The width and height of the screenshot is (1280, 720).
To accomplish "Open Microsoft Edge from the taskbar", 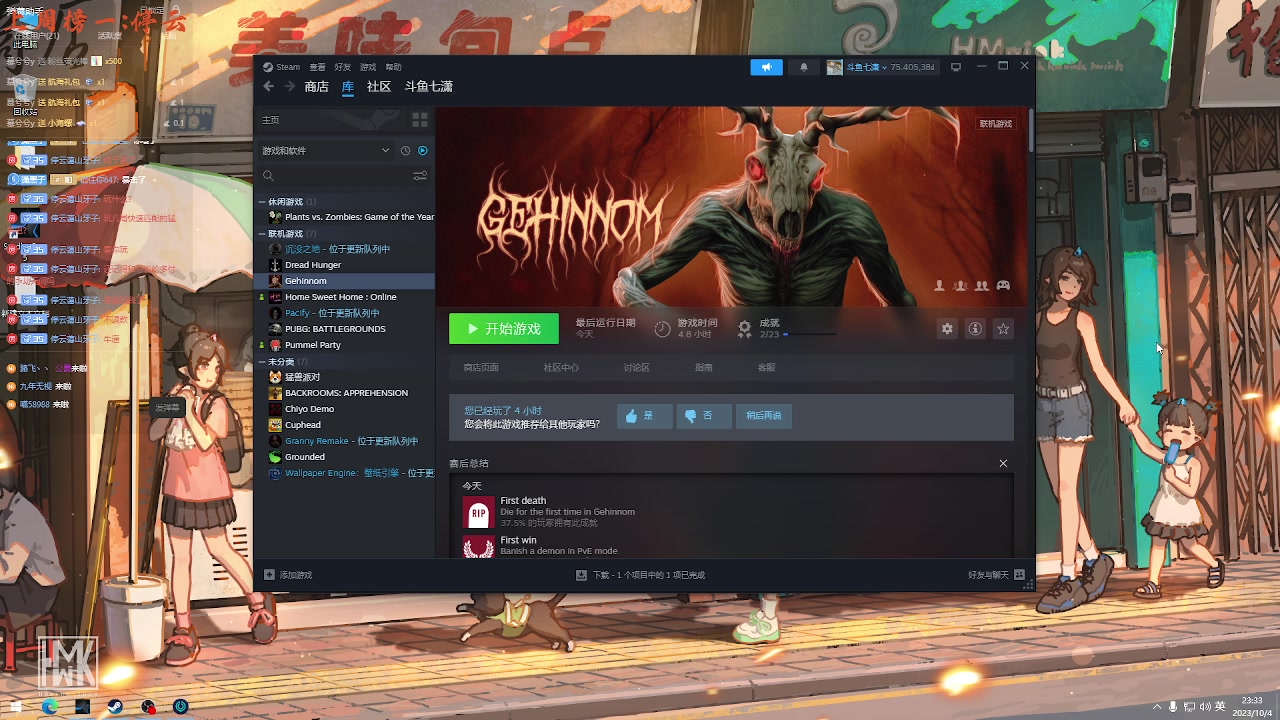I will (x=49, y=706).
